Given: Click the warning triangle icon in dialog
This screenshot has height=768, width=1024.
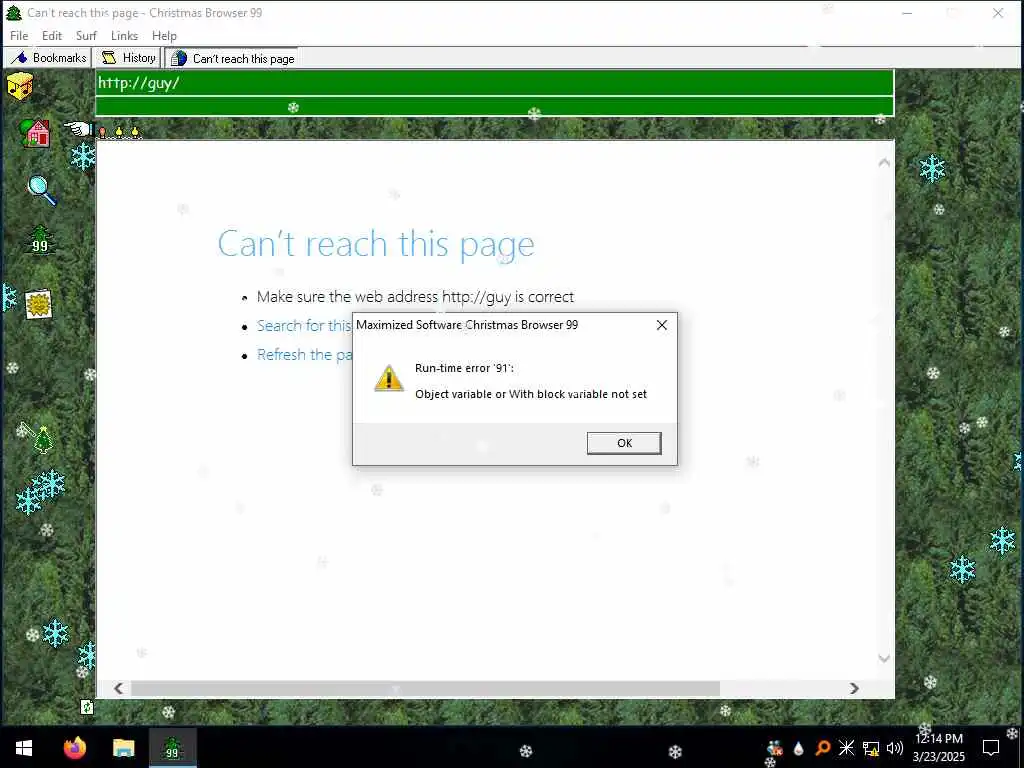Looking at the screenshot, I should click(389, 379).
